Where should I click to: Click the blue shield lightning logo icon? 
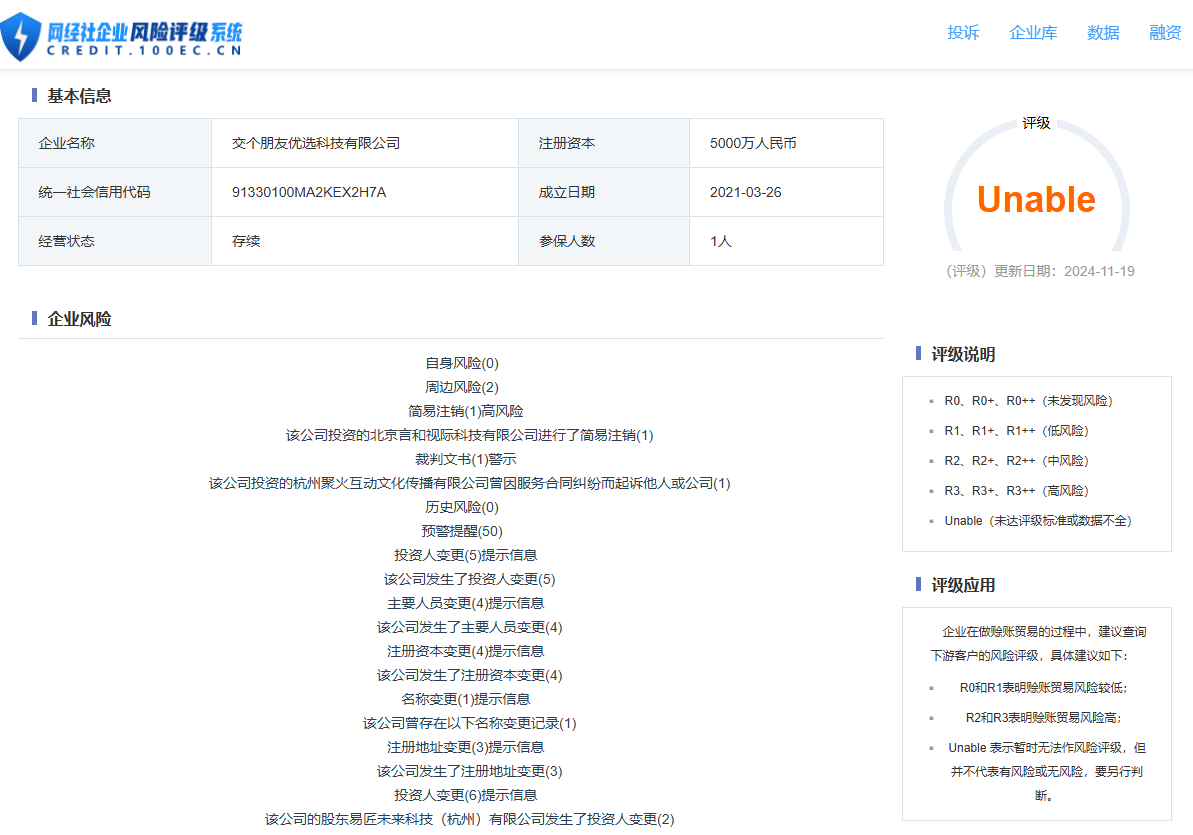(x=21, y=37)
